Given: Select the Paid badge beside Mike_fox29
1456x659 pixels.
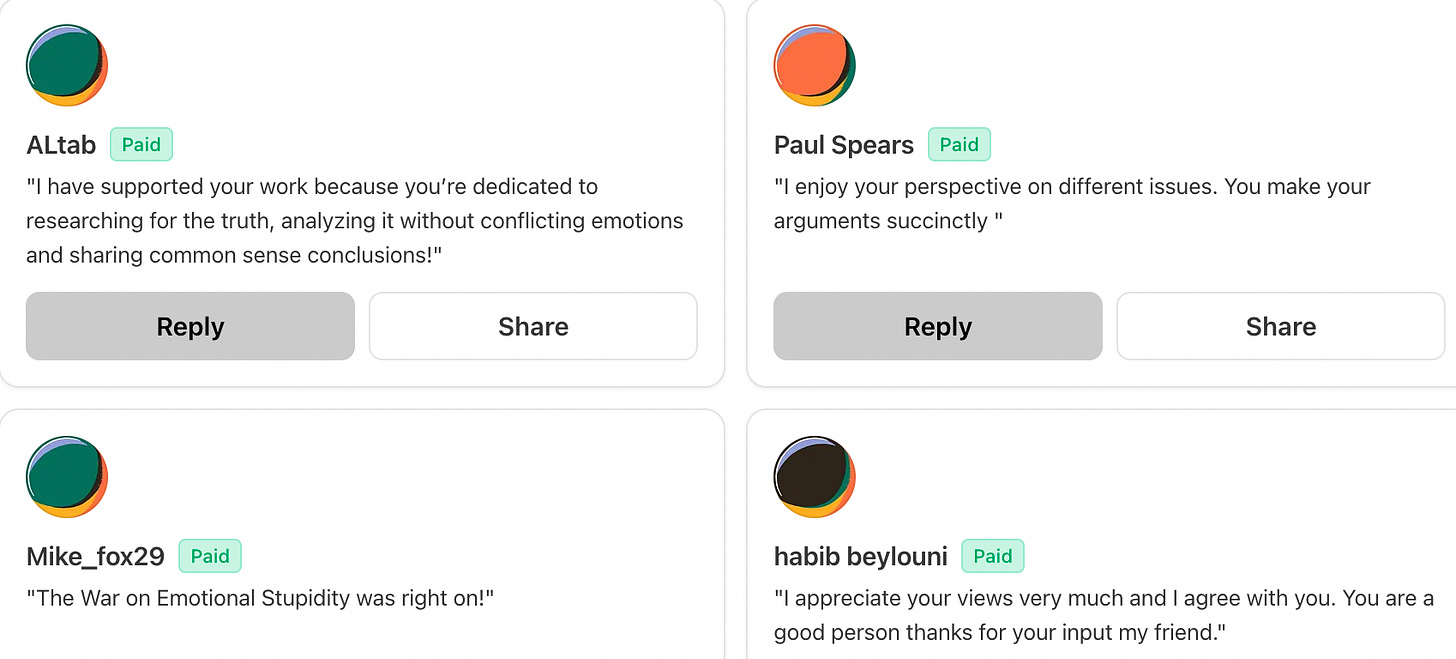Looking at the screenshot, I should pyautogui.click(x=210, y=556).
